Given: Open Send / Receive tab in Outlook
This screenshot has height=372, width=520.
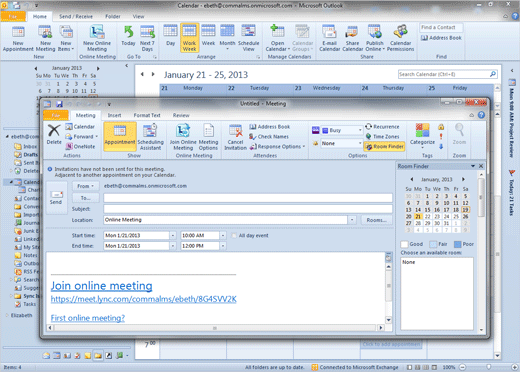Looking at the screenshot, I should click(x=76, y=16).
